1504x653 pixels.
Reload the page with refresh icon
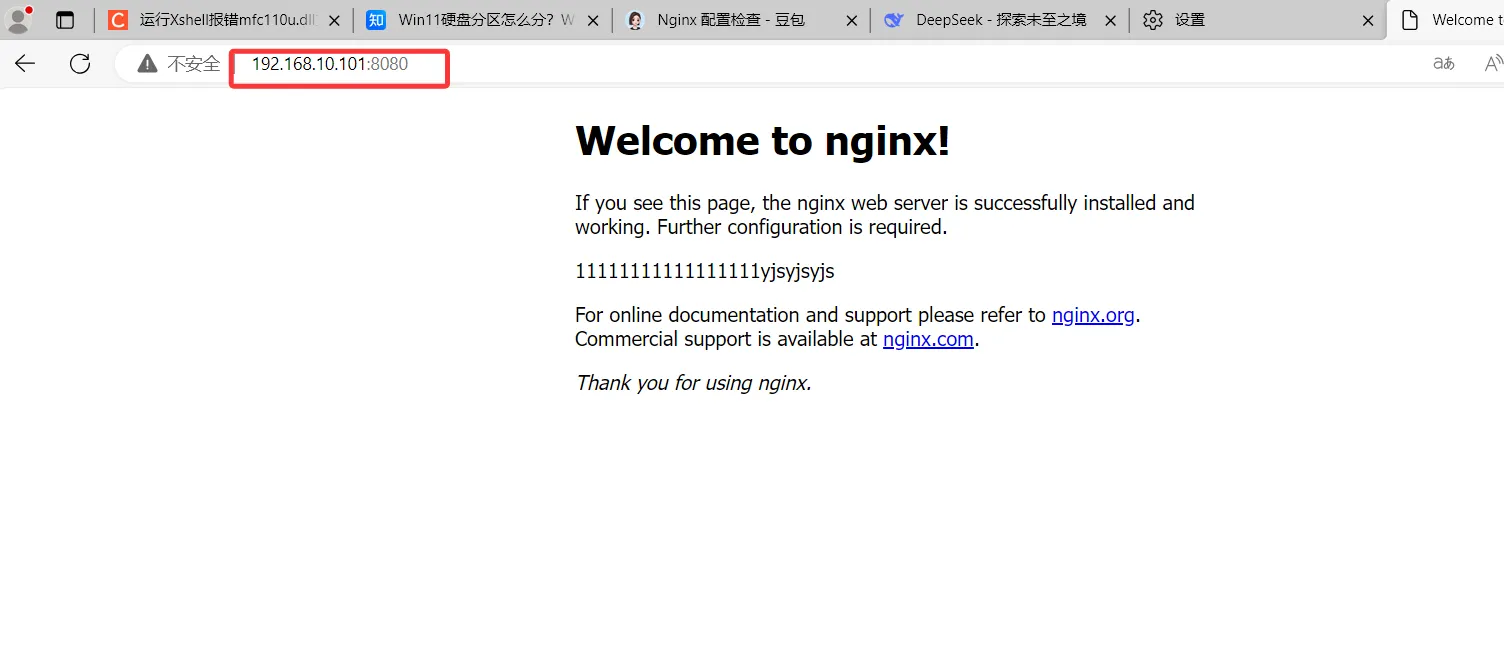click(80, 64)
